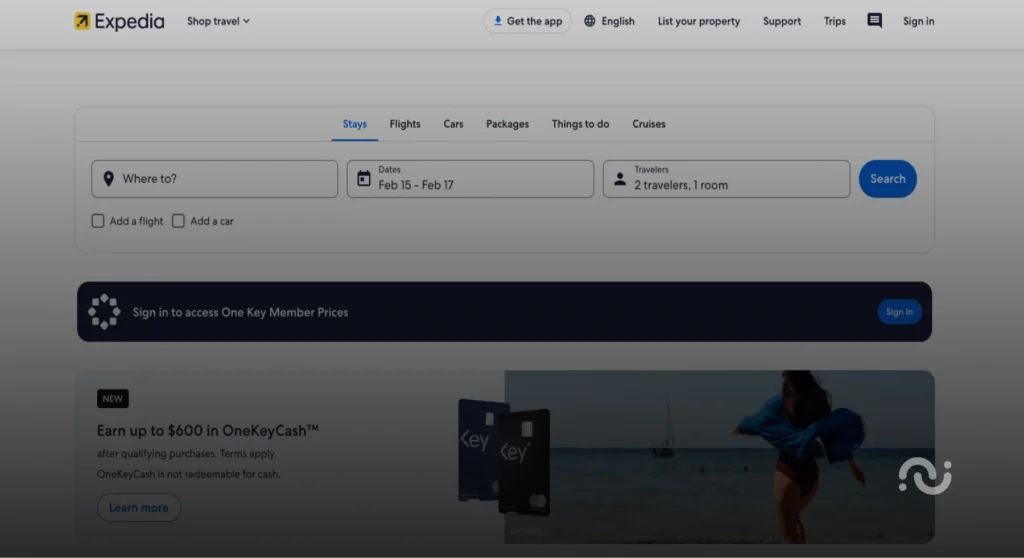Click the download arrow icon on Get the app
Viewport: 1024px width, 558px height.
[x=498, y=21]
